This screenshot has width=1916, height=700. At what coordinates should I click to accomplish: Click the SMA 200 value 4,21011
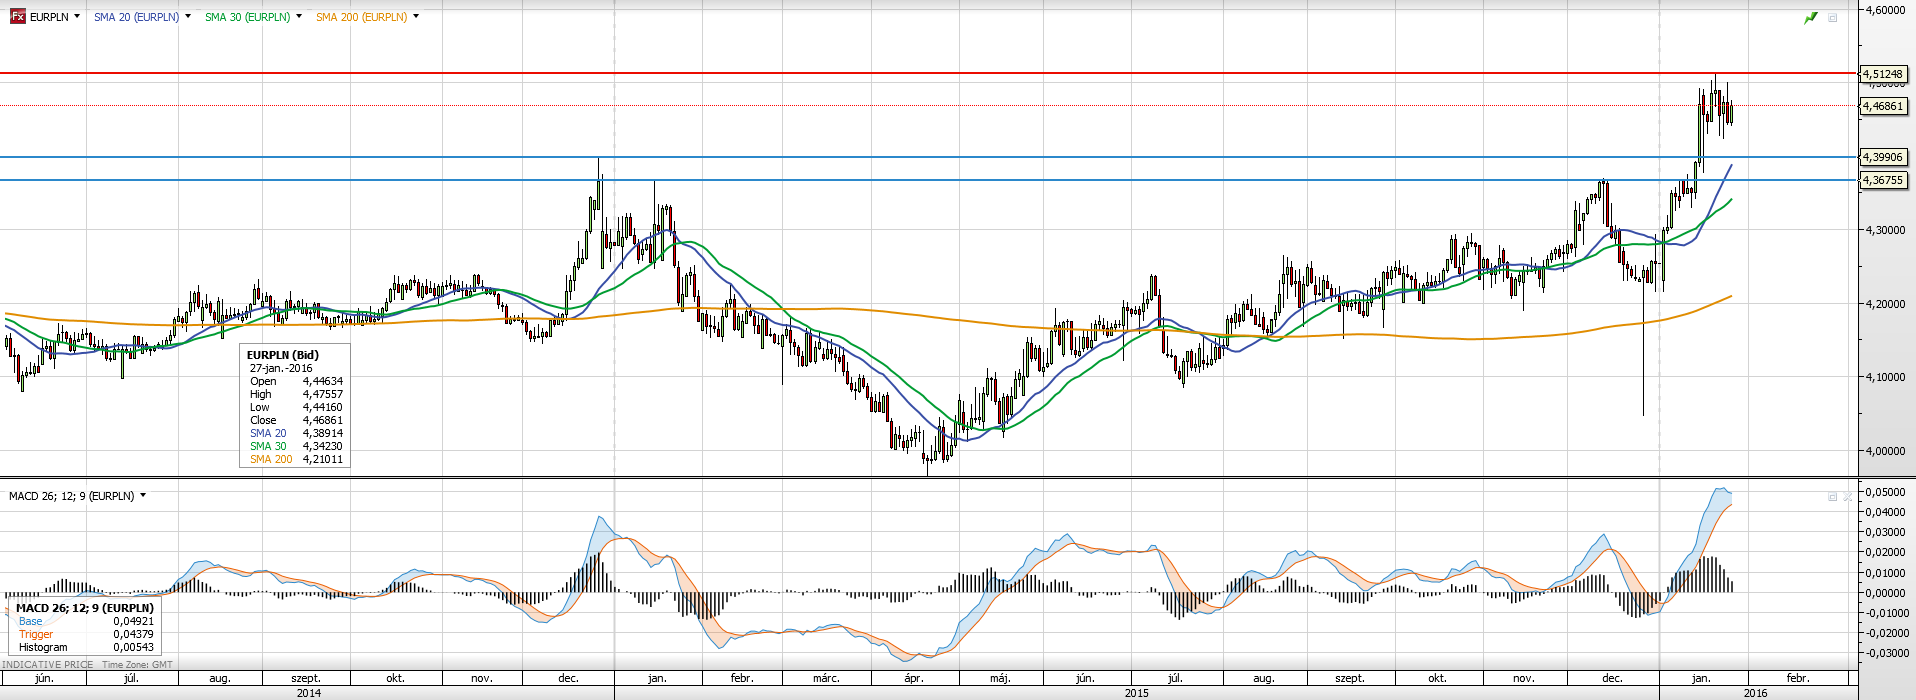click(x=323, y=459)
